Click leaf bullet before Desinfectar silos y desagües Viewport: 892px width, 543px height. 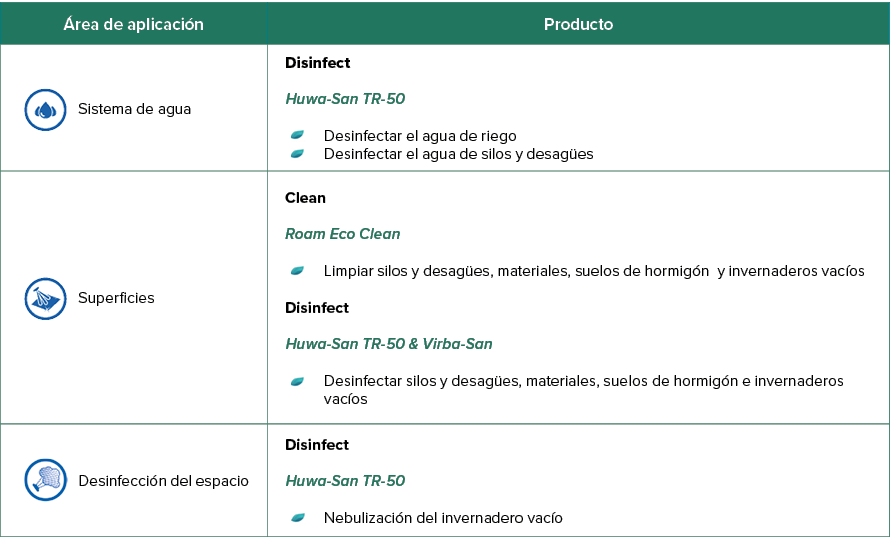tap(298, 382)
